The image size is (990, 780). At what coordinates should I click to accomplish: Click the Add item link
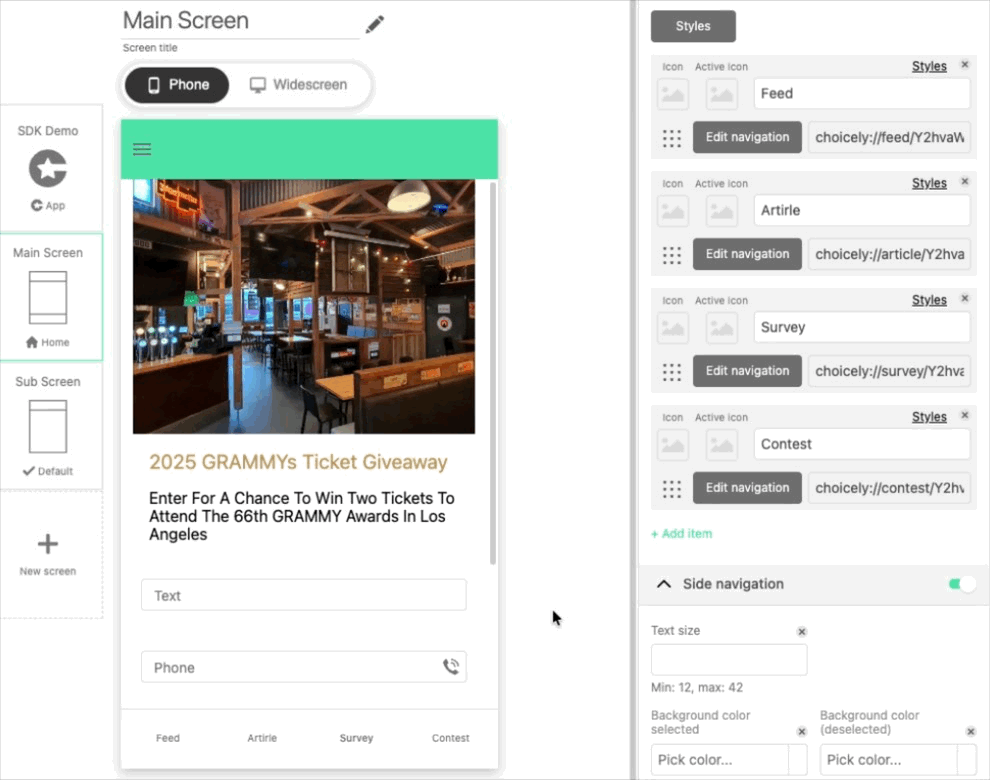coord(681,534)
